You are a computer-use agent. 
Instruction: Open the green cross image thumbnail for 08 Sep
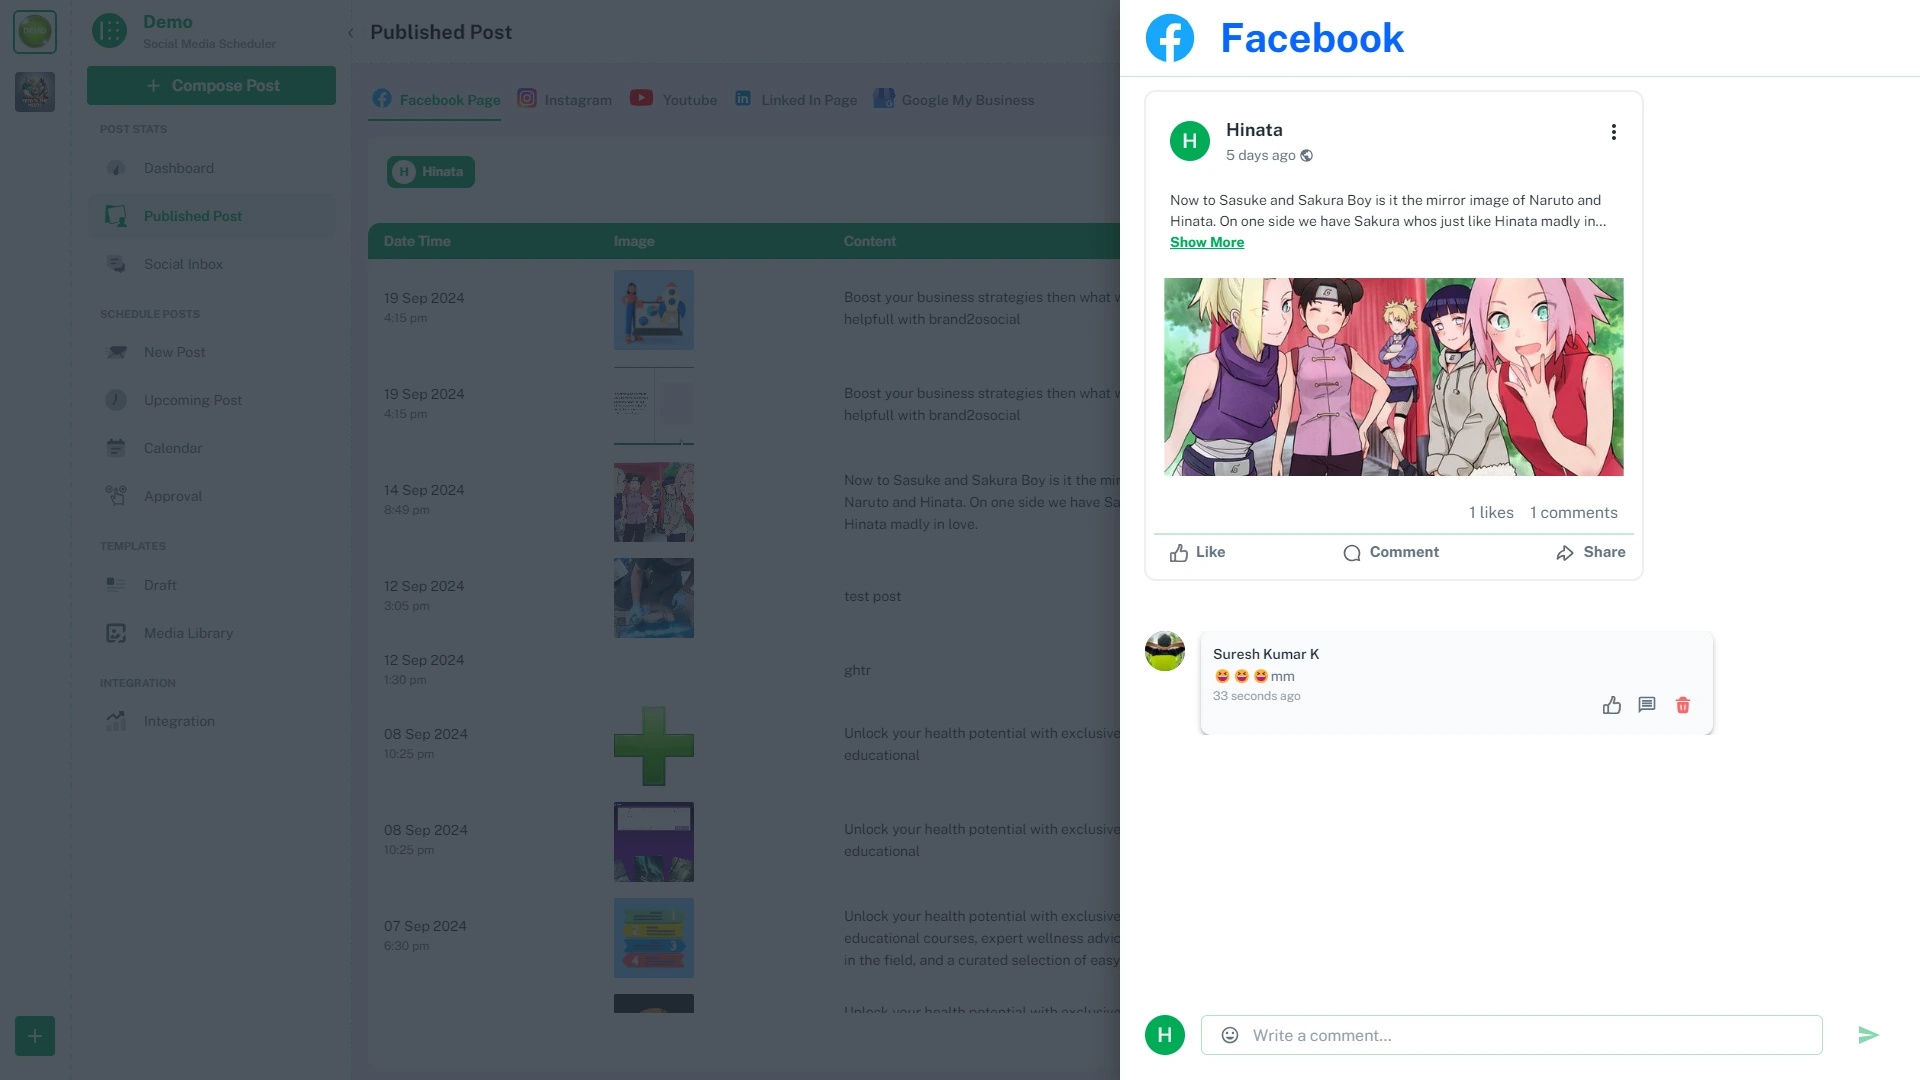click(x=654, y=746)
